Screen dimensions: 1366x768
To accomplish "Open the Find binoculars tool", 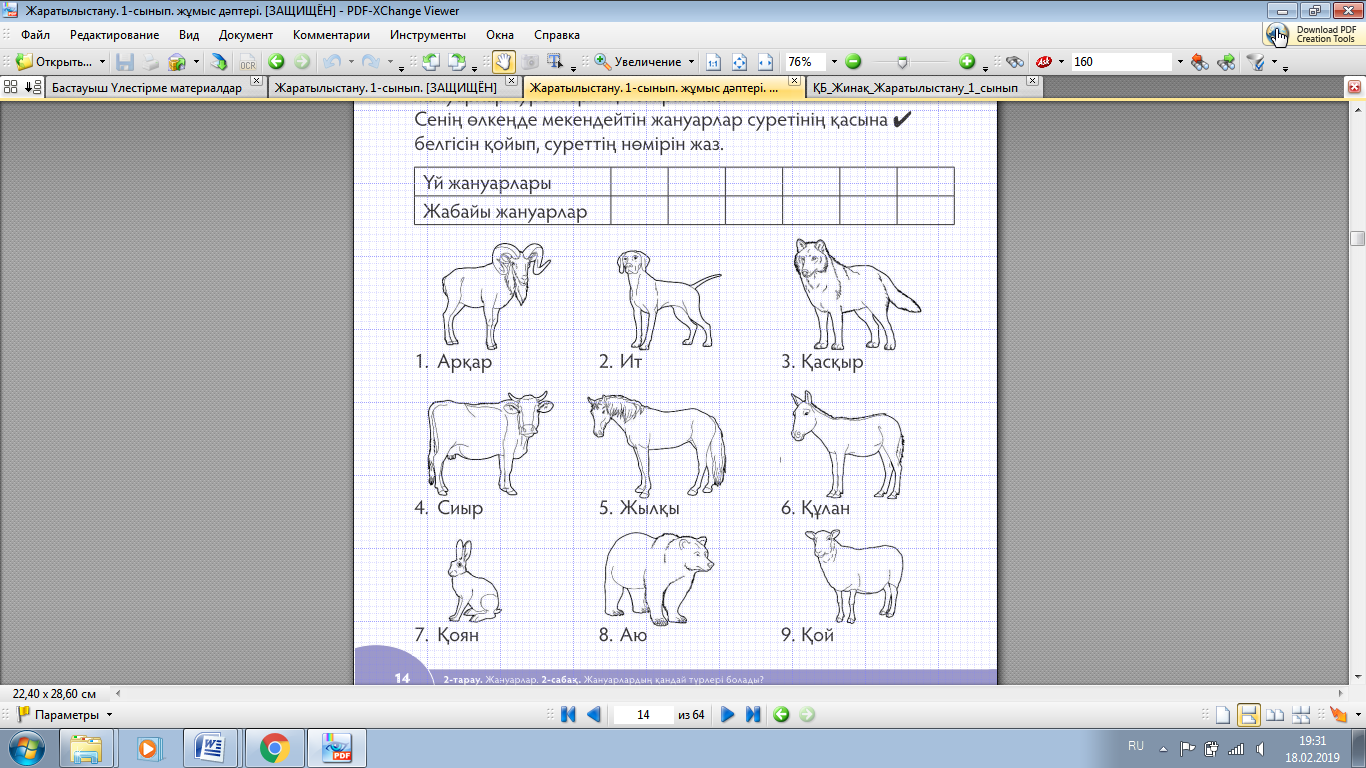I will 1014,62.
